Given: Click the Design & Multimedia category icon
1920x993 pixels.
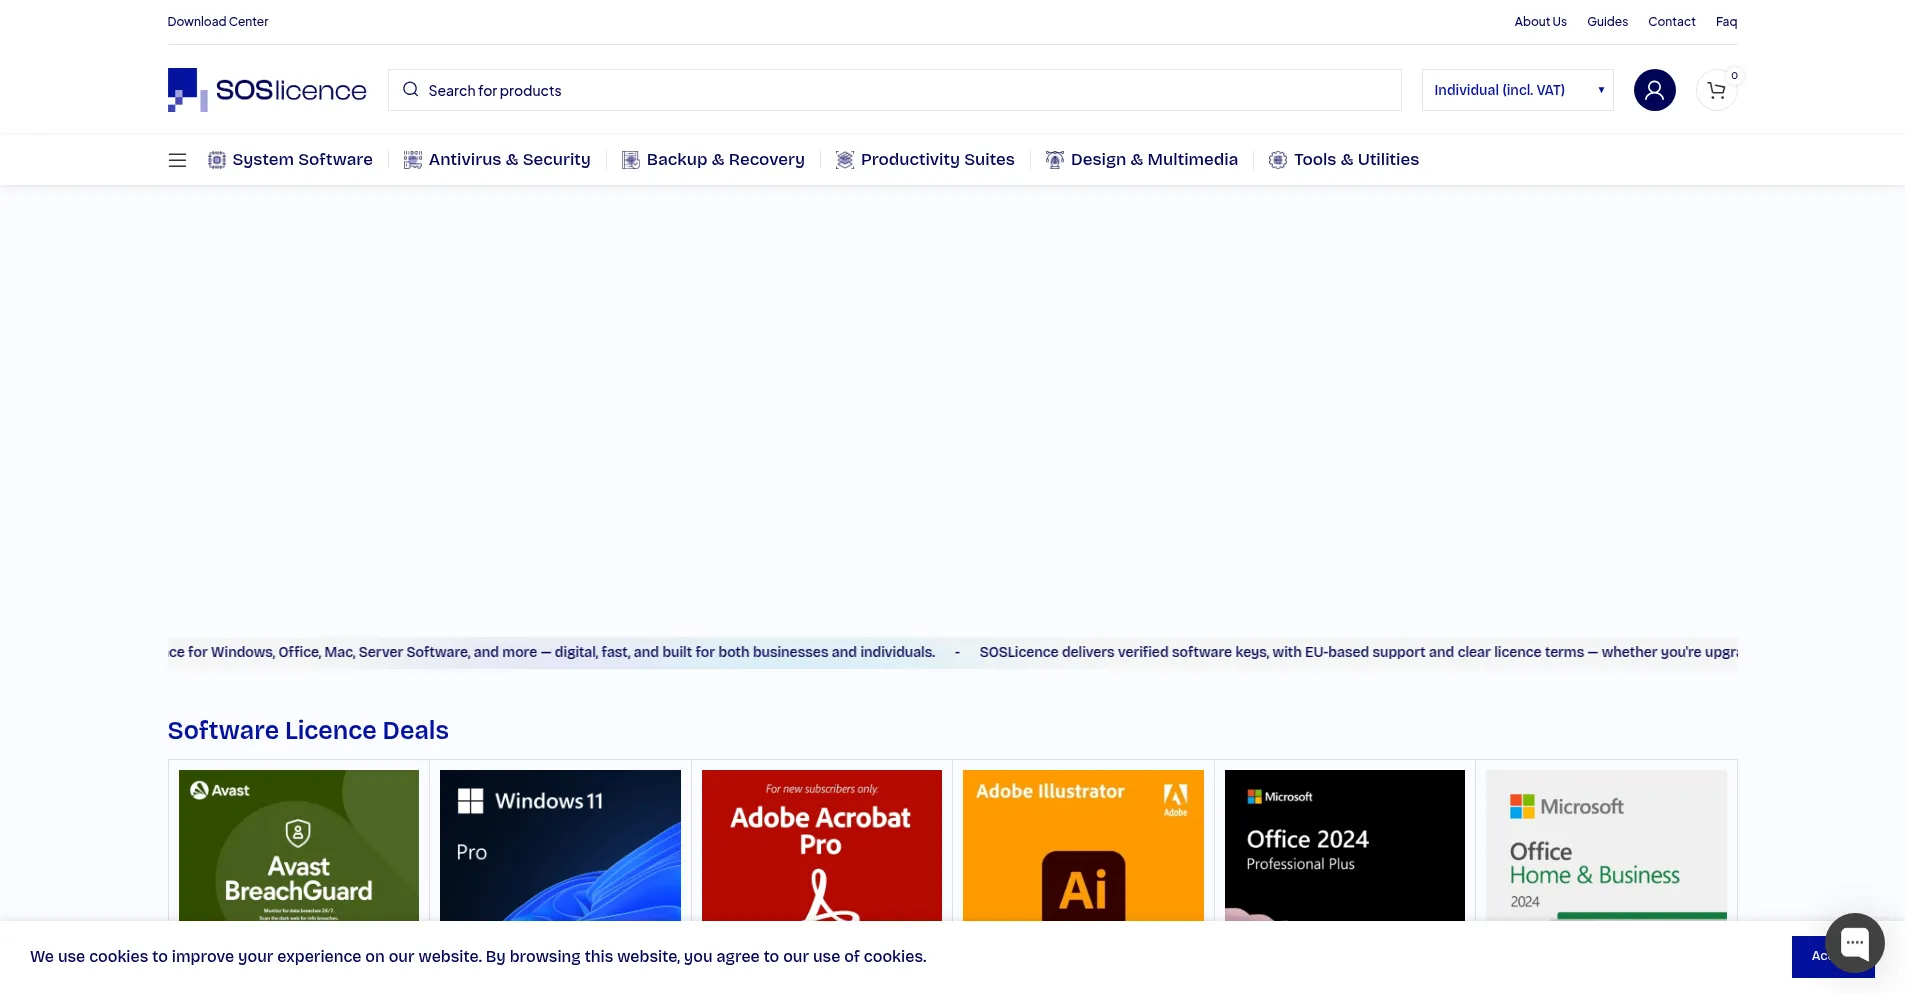Looking at the screenshot, I should coord(1055,160).
